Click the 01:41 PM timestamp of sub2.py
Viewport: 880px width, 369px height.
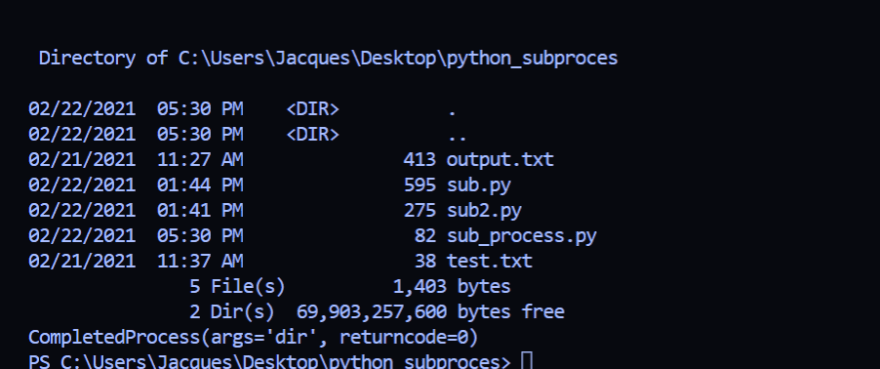pyautogui.click(x=200, y=210)
